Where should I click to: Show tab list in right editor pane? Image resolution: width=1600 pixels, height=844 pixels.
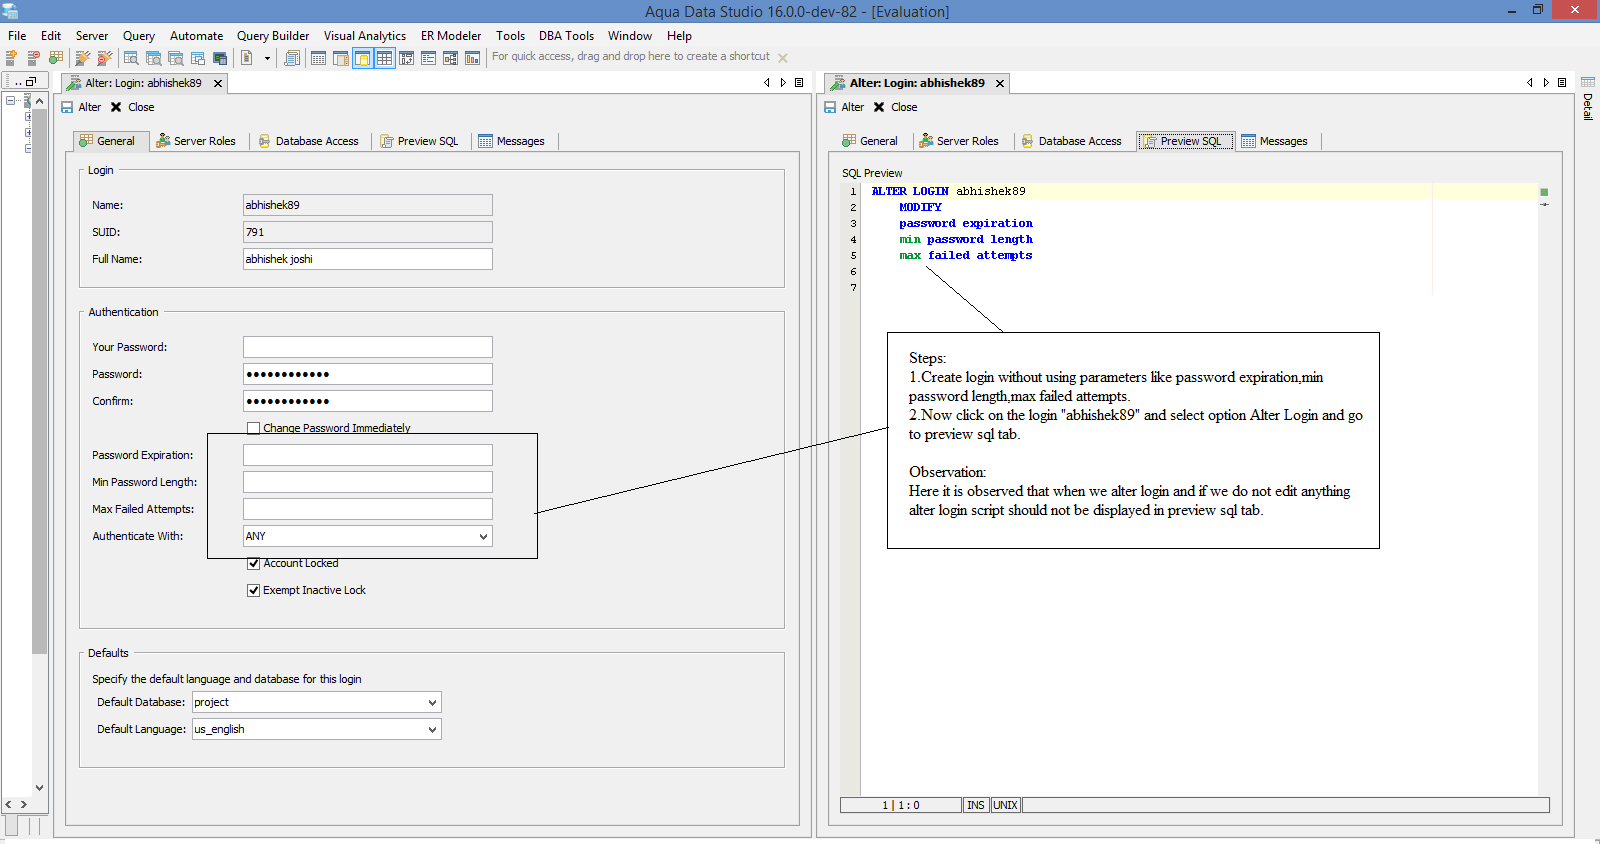1562,83
